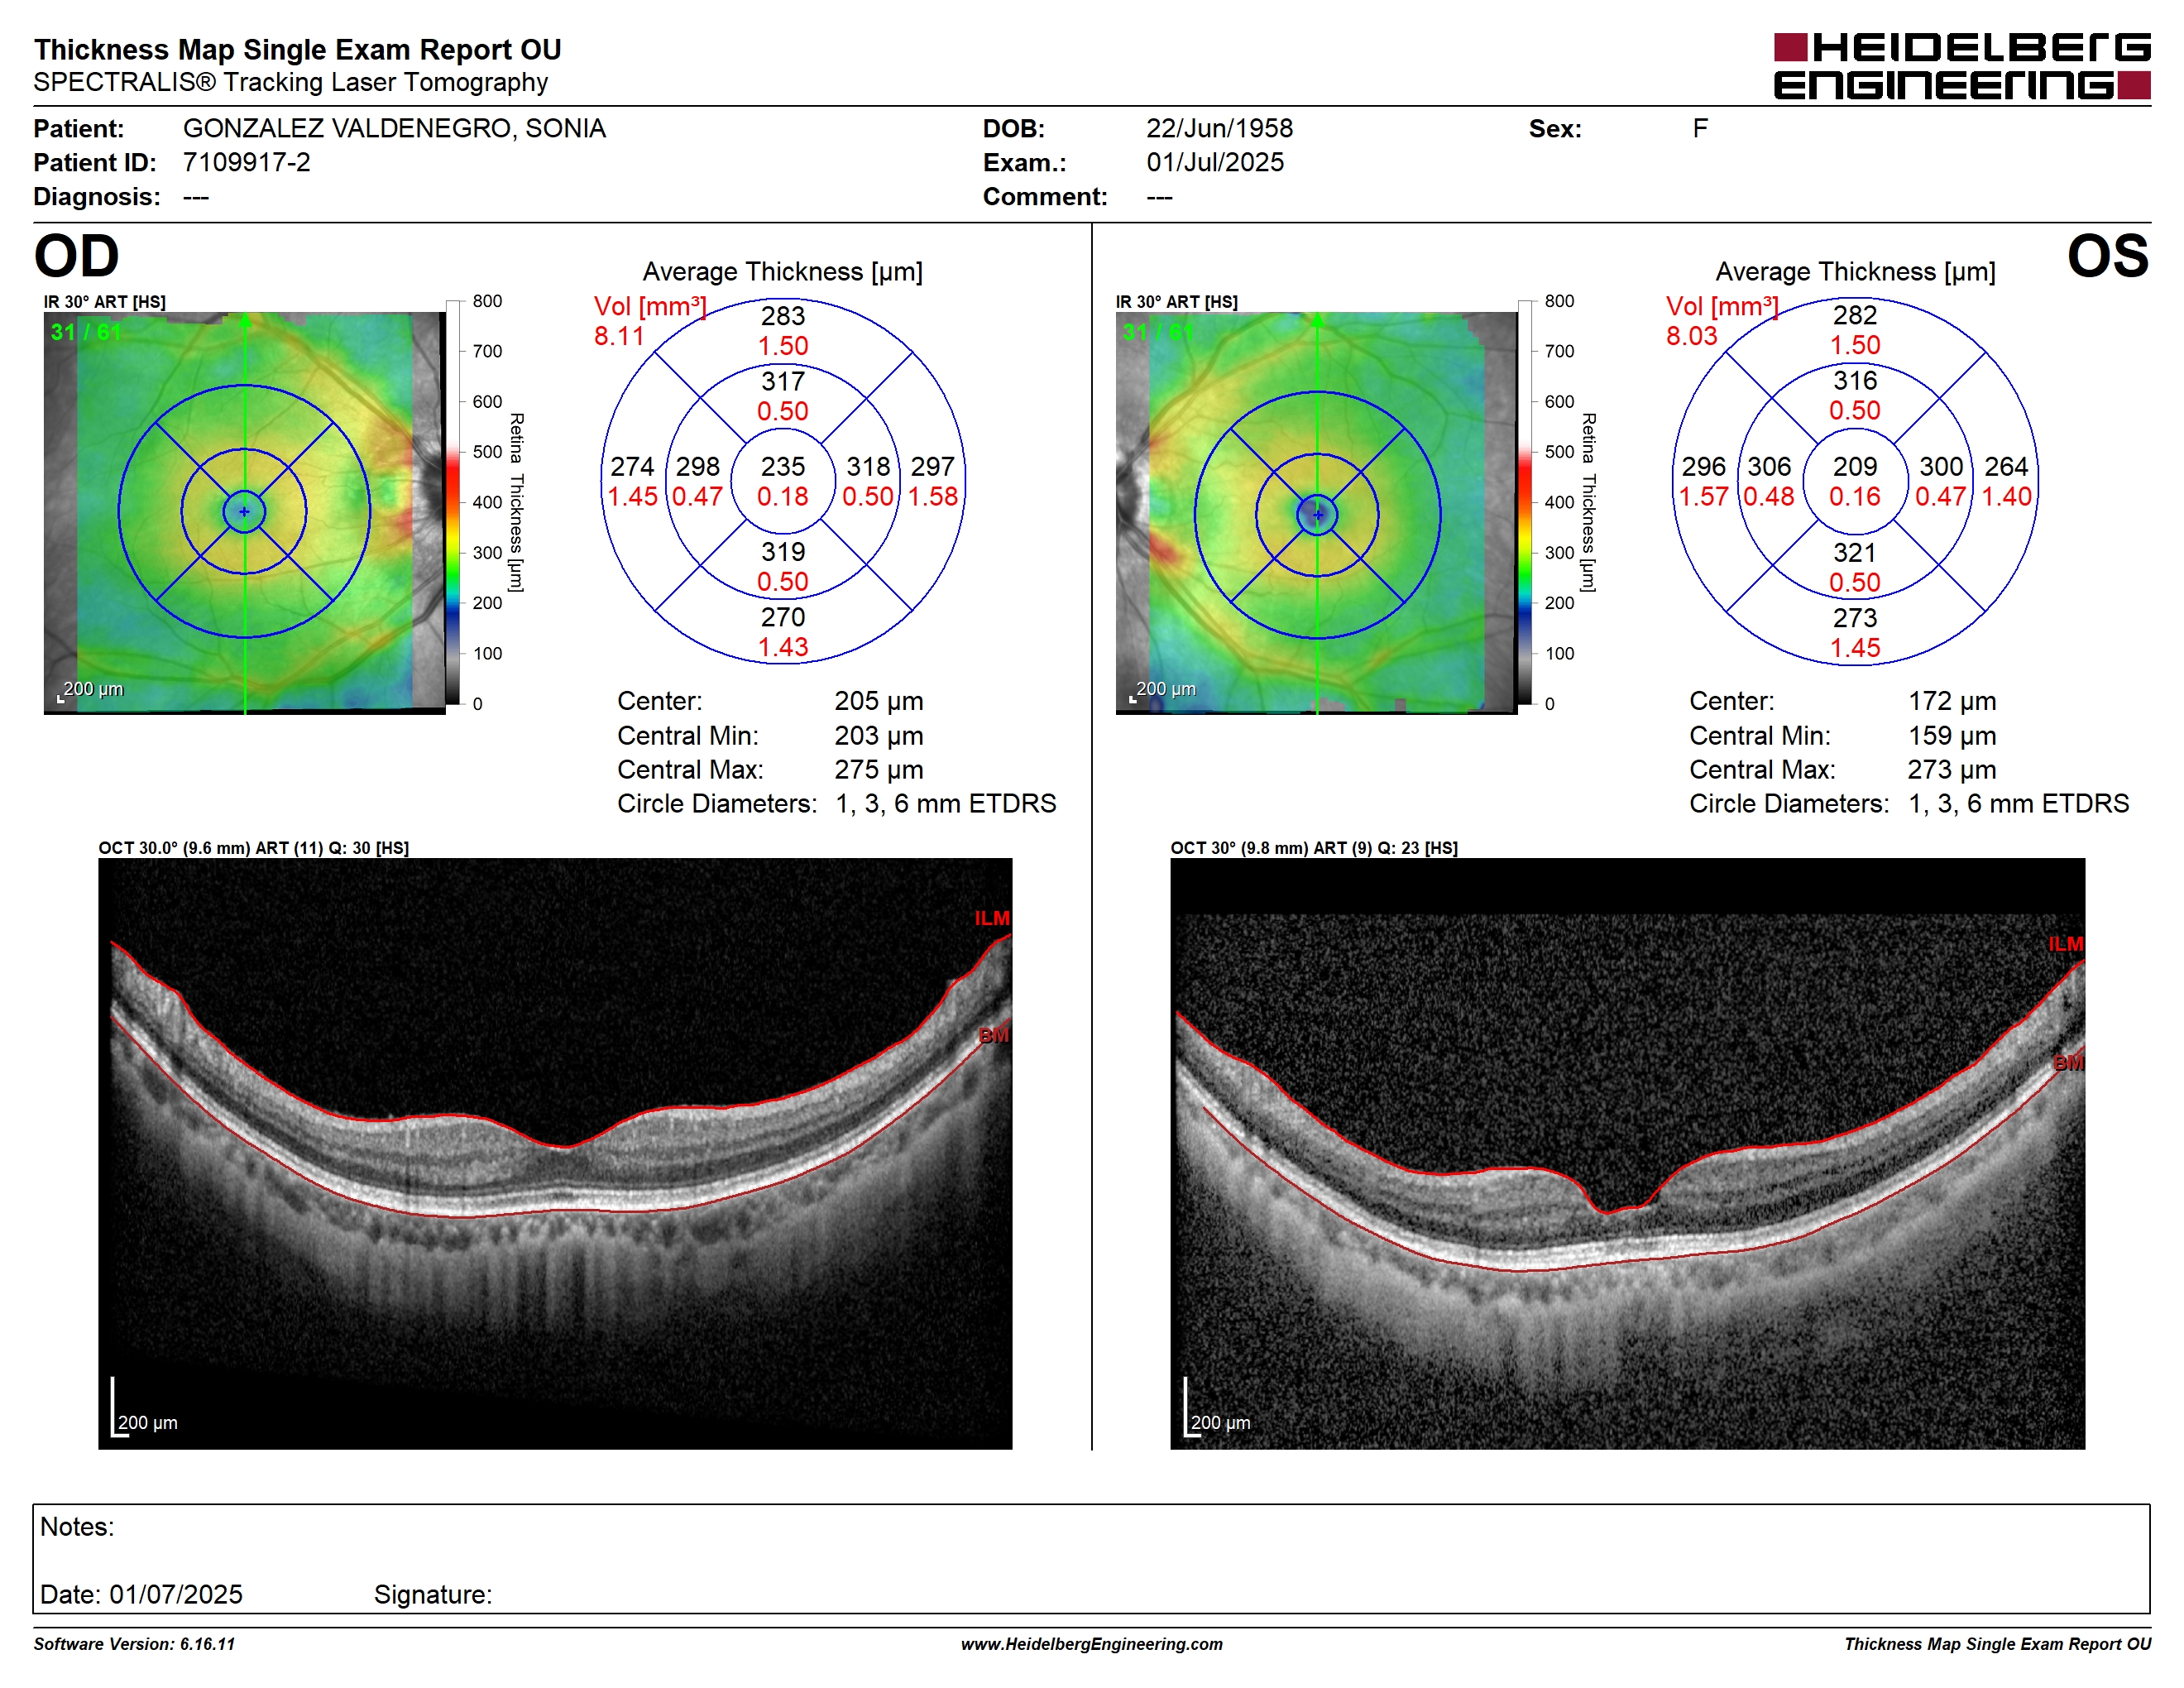The height and width of the screenshot is (1688, 2184).
Task: Click the OS BM layer label
Action: (2069, 1063)
